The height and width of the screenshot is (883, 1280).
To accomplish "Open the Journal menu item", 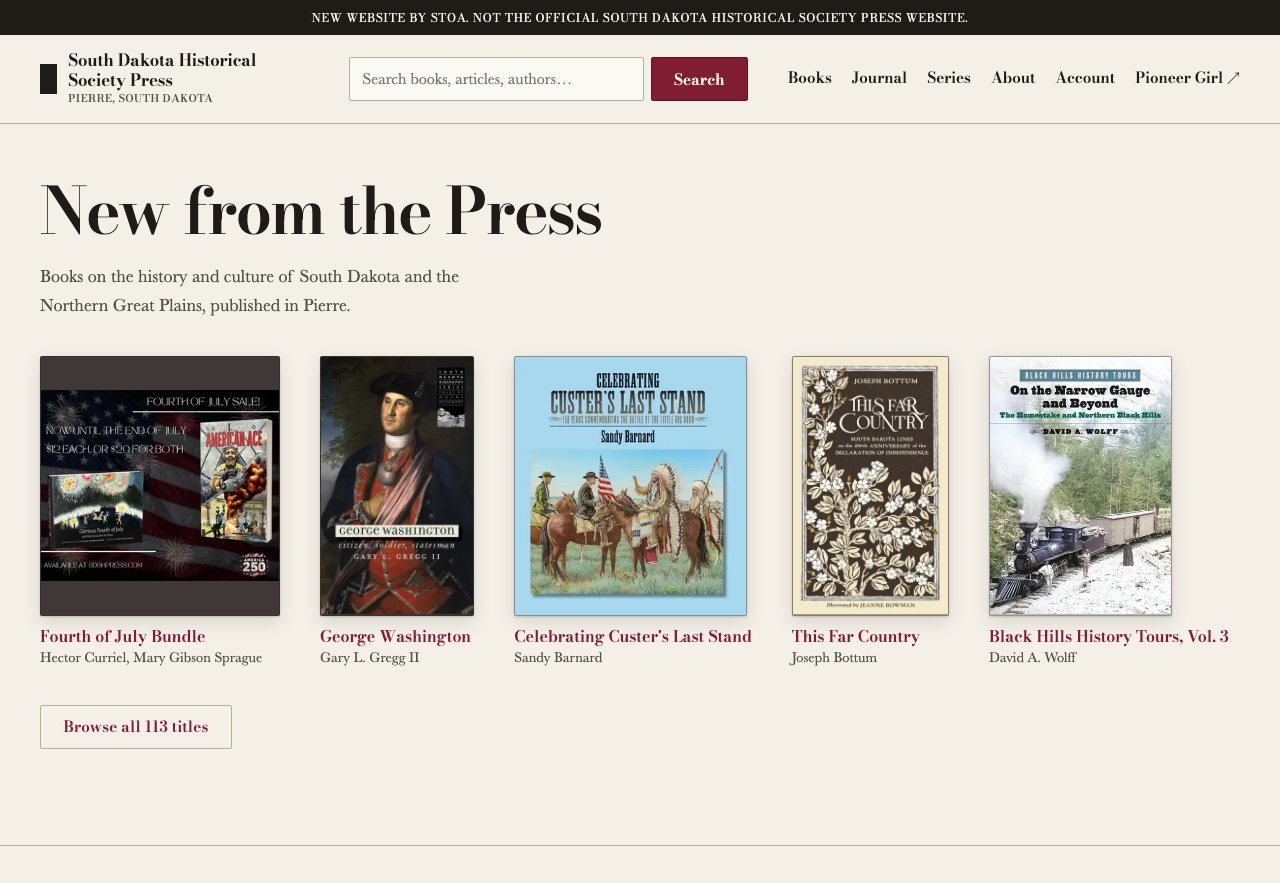I will tap(879, 78).
